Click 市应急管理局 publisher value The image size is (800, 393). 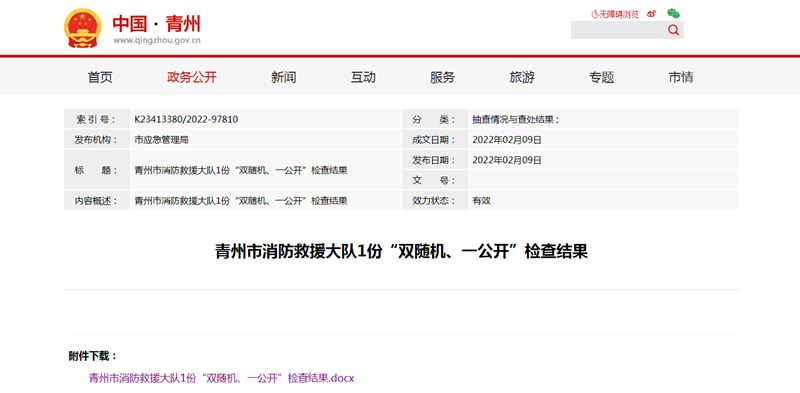[161, 139]
